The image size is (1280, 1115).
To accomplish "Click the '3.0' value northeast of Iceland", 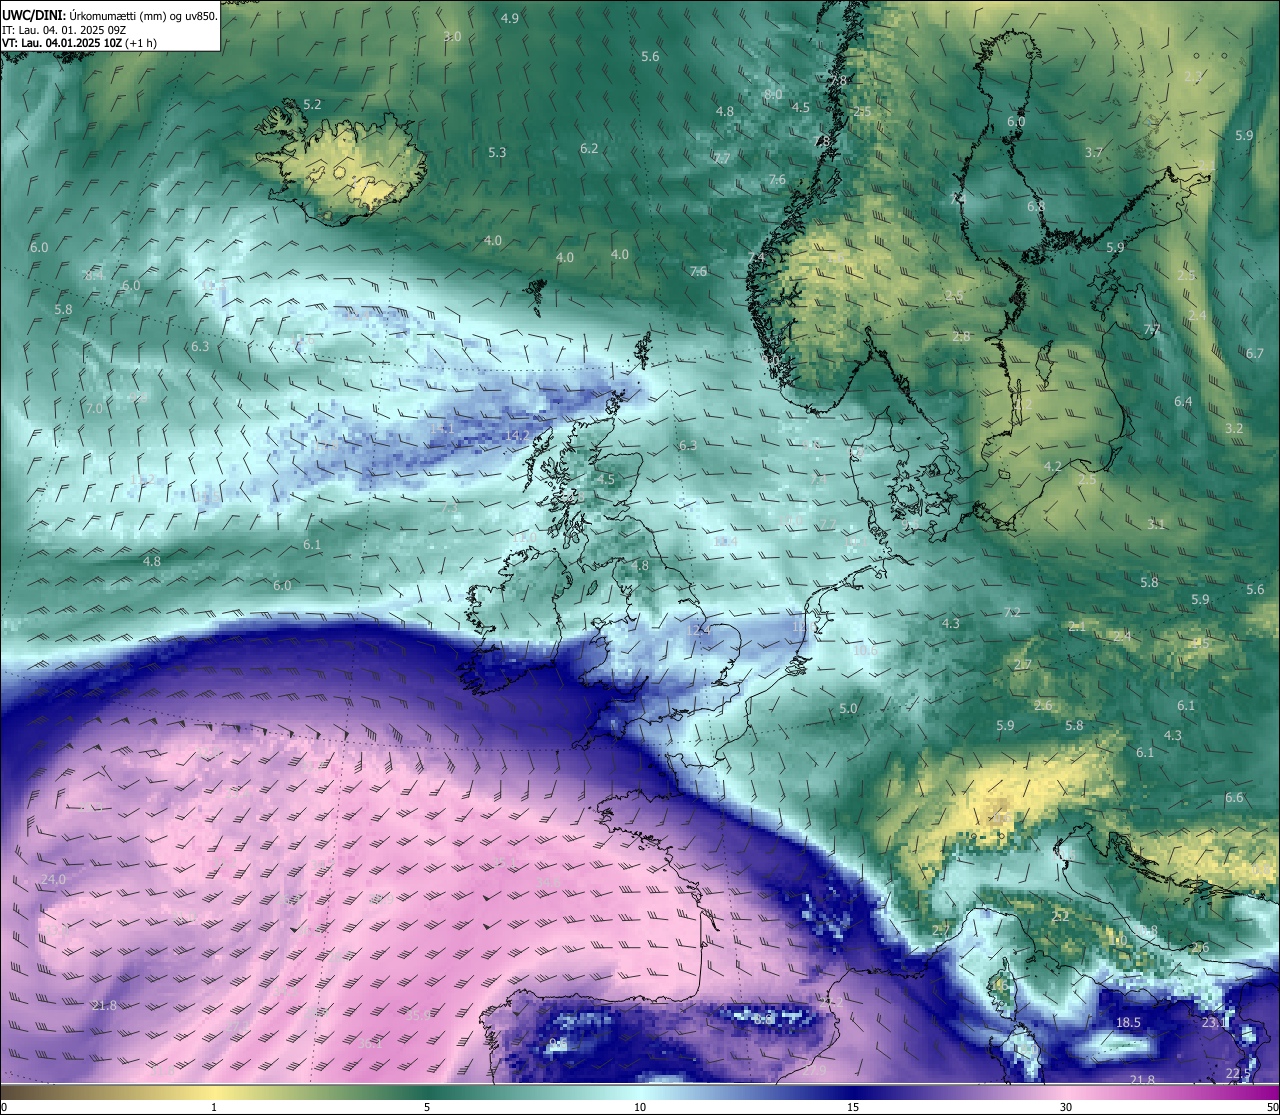I will point(452,36).
